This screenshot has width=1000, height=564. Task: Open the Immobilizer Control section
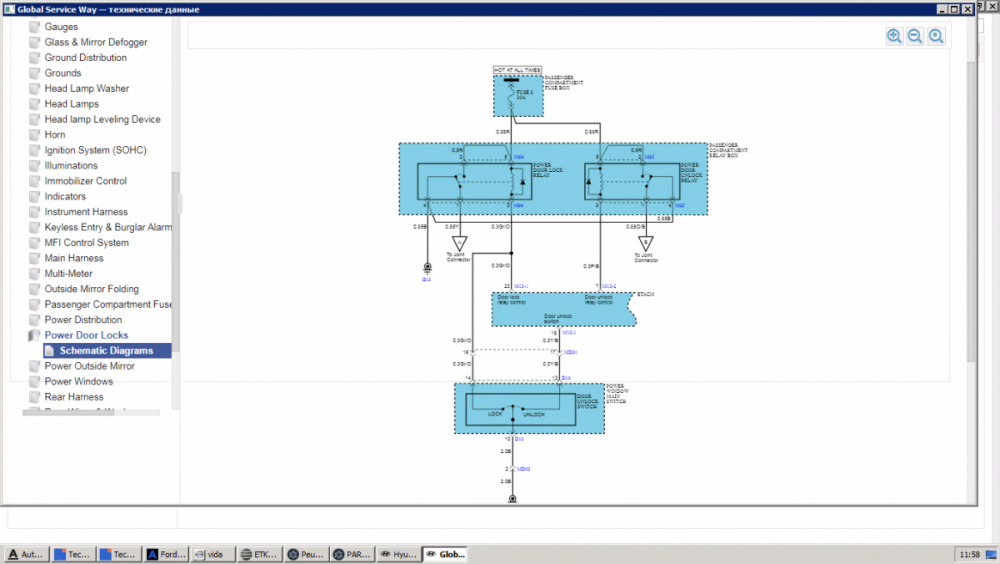coord(85,181)
